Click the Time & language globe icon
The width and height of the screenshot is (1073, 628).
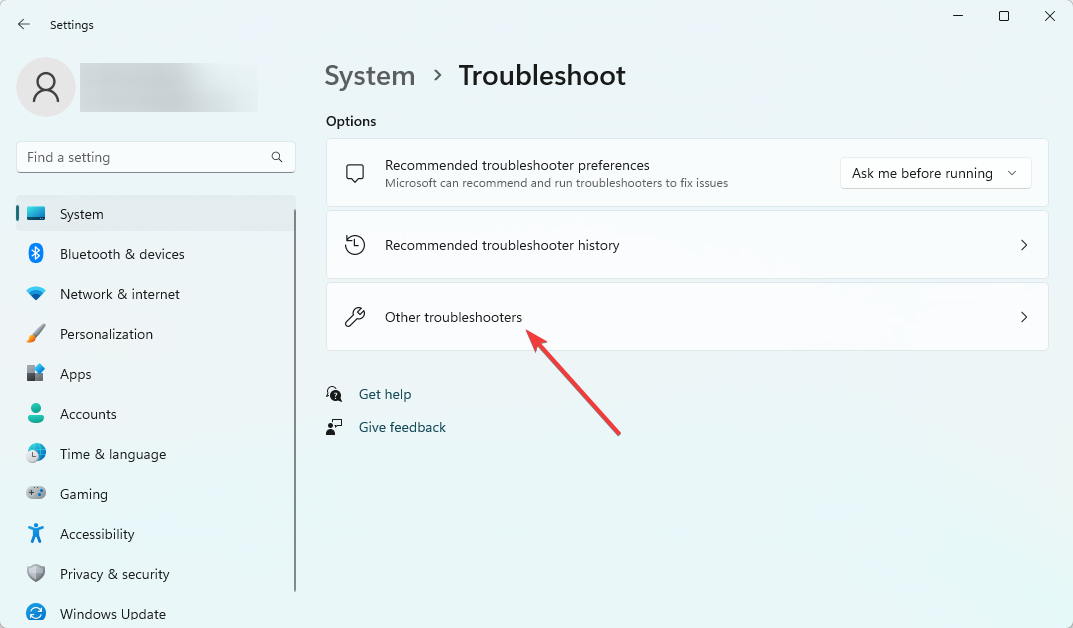pyautogui.click(x=36, y=453)
